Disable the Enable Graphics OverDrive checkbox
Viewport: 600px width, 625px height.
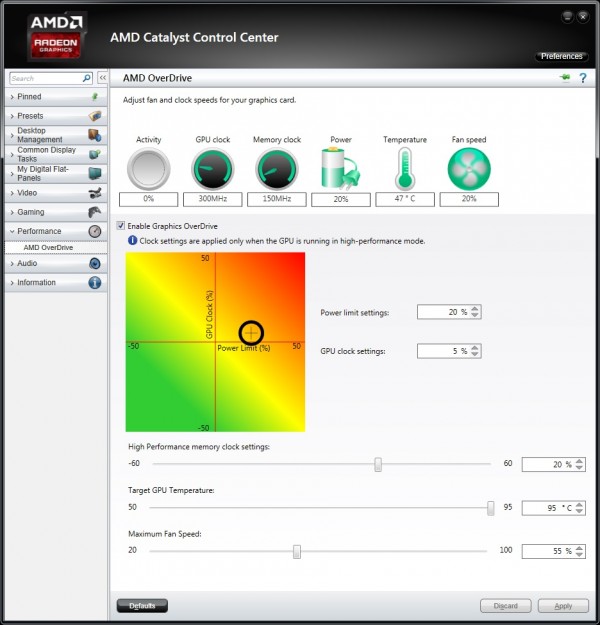coord(121,226)
